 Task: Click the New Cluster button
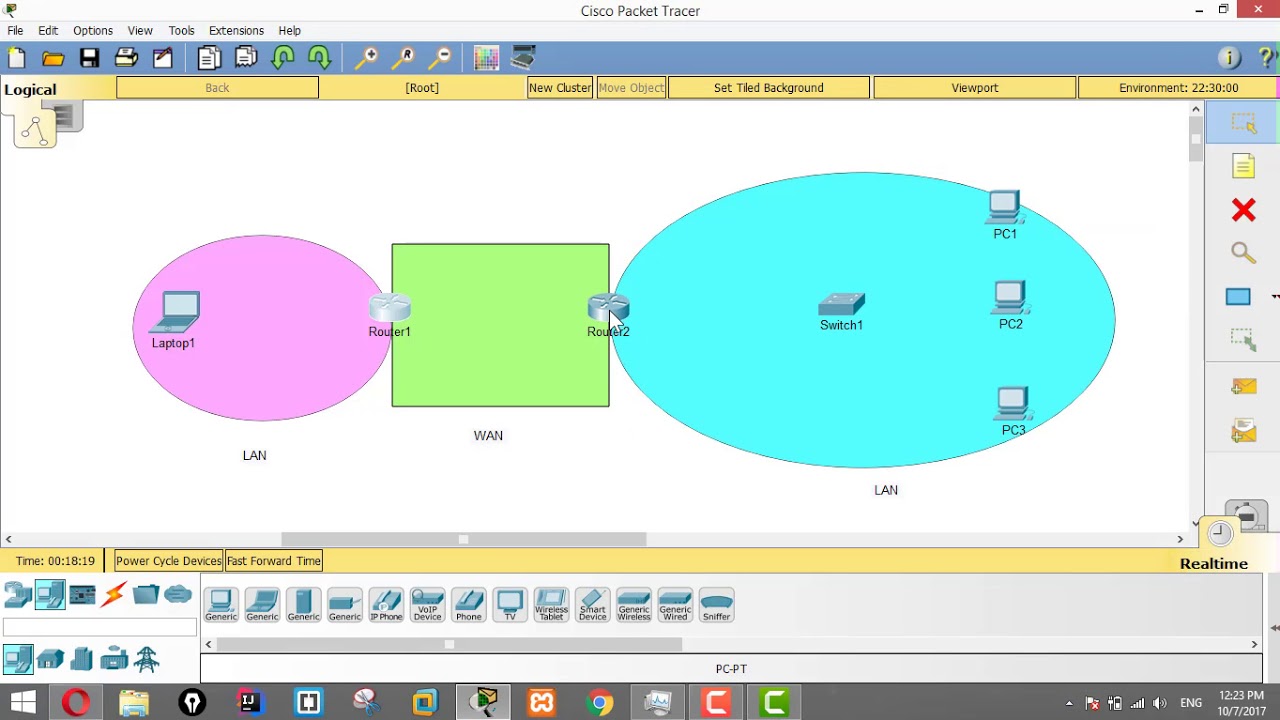point(560,88)
